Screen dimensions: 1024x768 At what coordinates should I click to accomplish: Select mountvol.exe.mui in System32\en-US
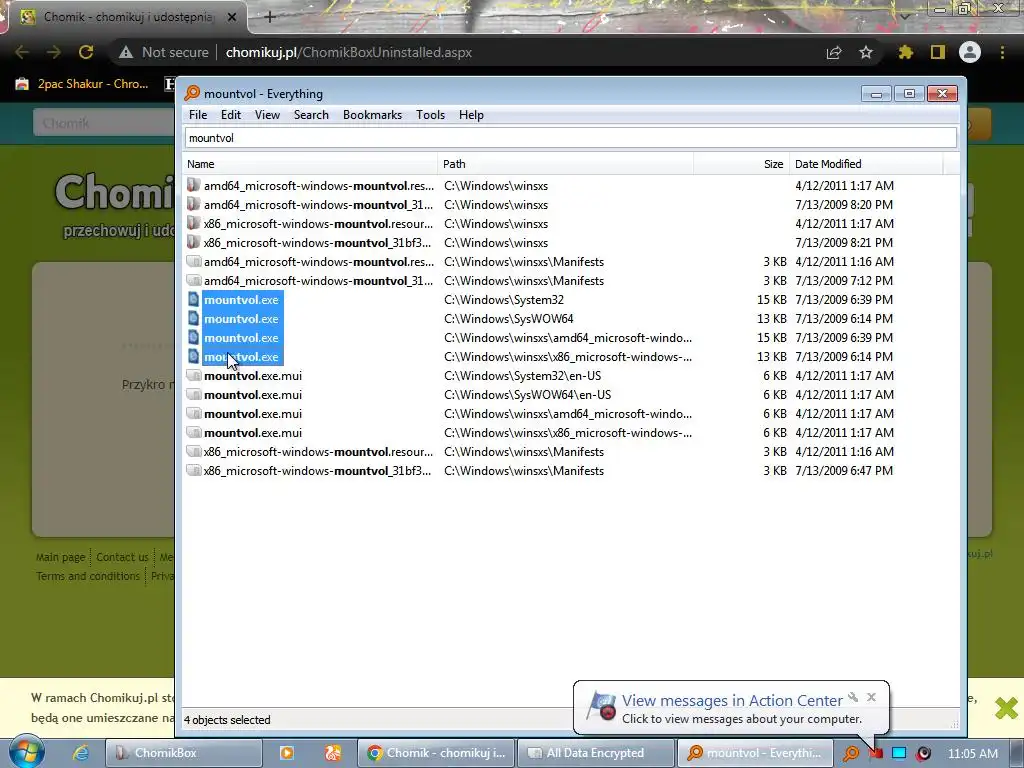[253, 376]
